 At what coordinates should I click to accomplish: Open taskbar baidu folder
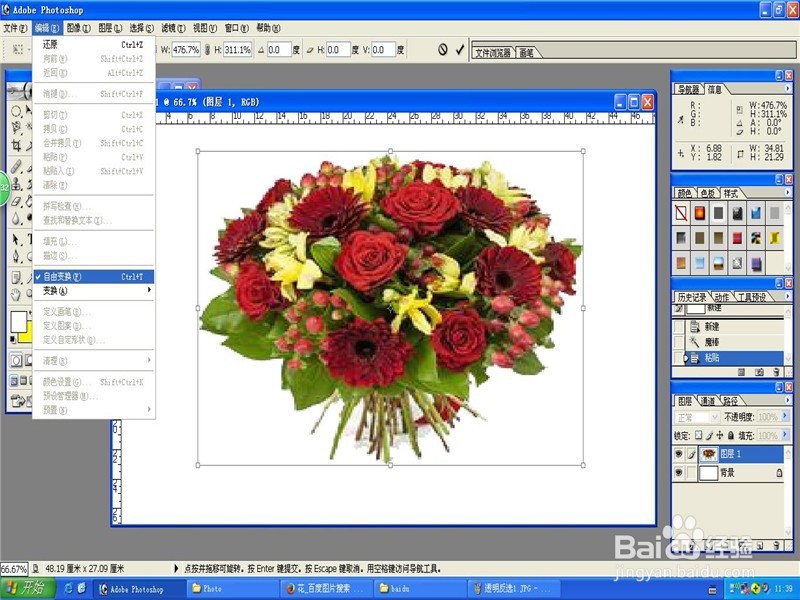coord(420,589)
